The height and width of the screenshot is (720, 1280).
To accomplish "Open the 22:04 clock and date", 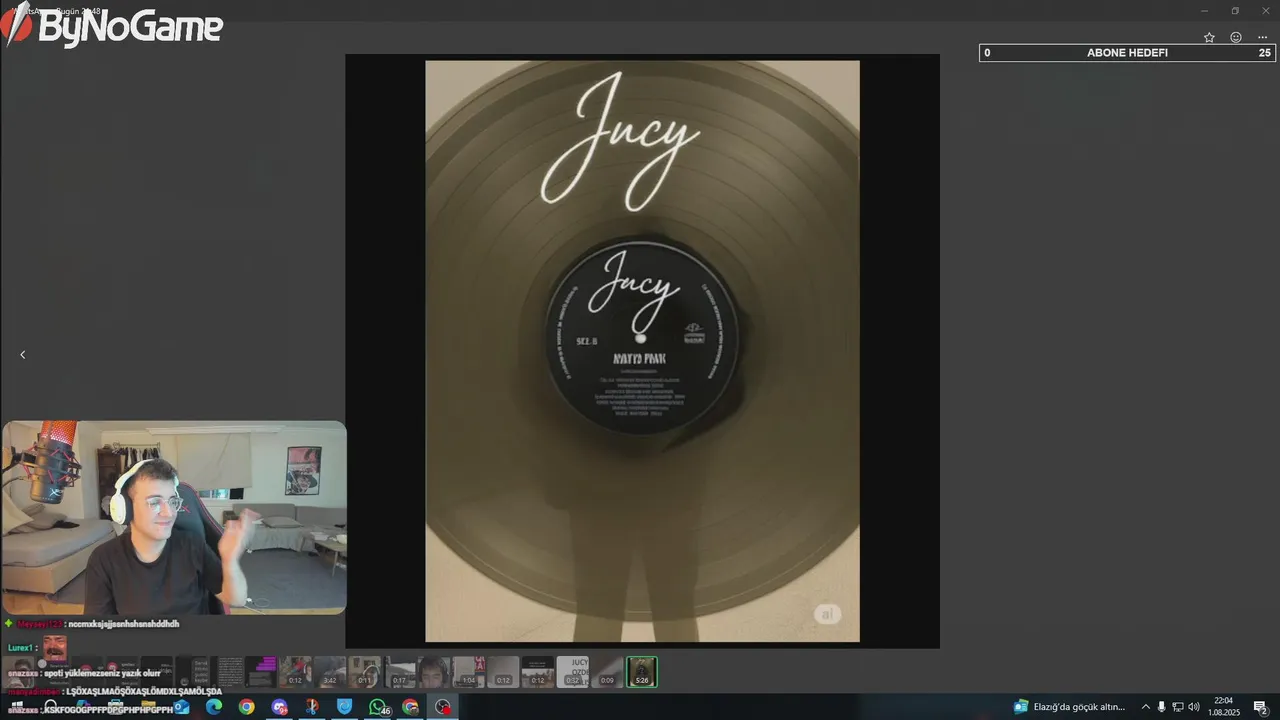I will tap(1223, 707).
